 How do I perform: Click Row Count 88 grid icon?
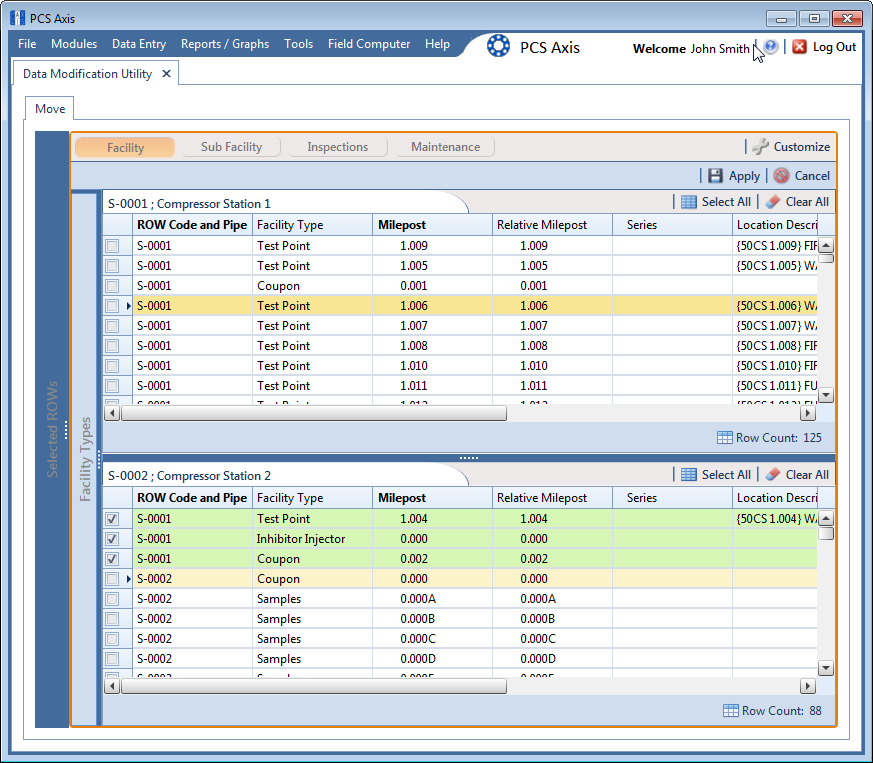coord(730,711)
